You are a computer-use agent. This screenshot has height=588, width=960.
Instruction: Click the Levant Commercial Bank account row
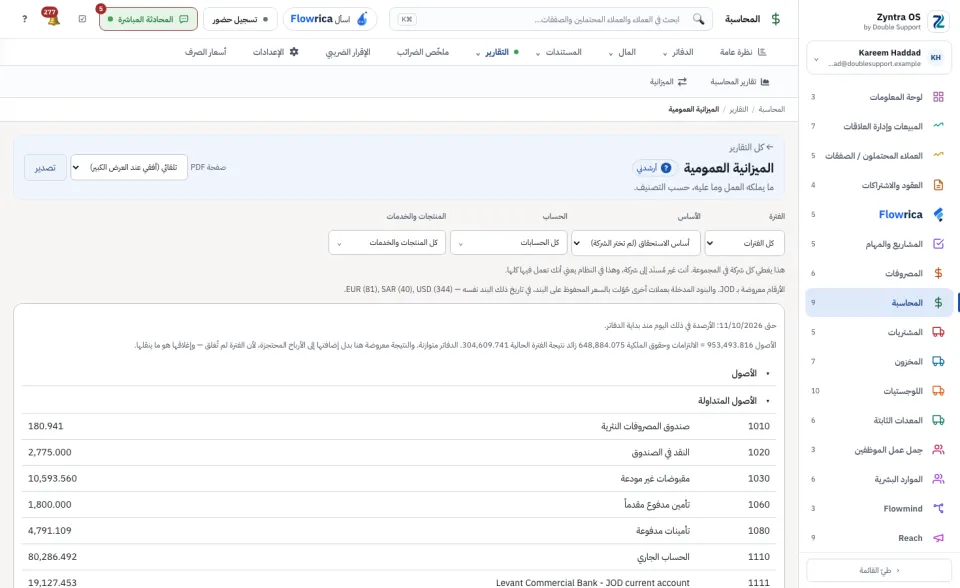[x=399, y=581]
